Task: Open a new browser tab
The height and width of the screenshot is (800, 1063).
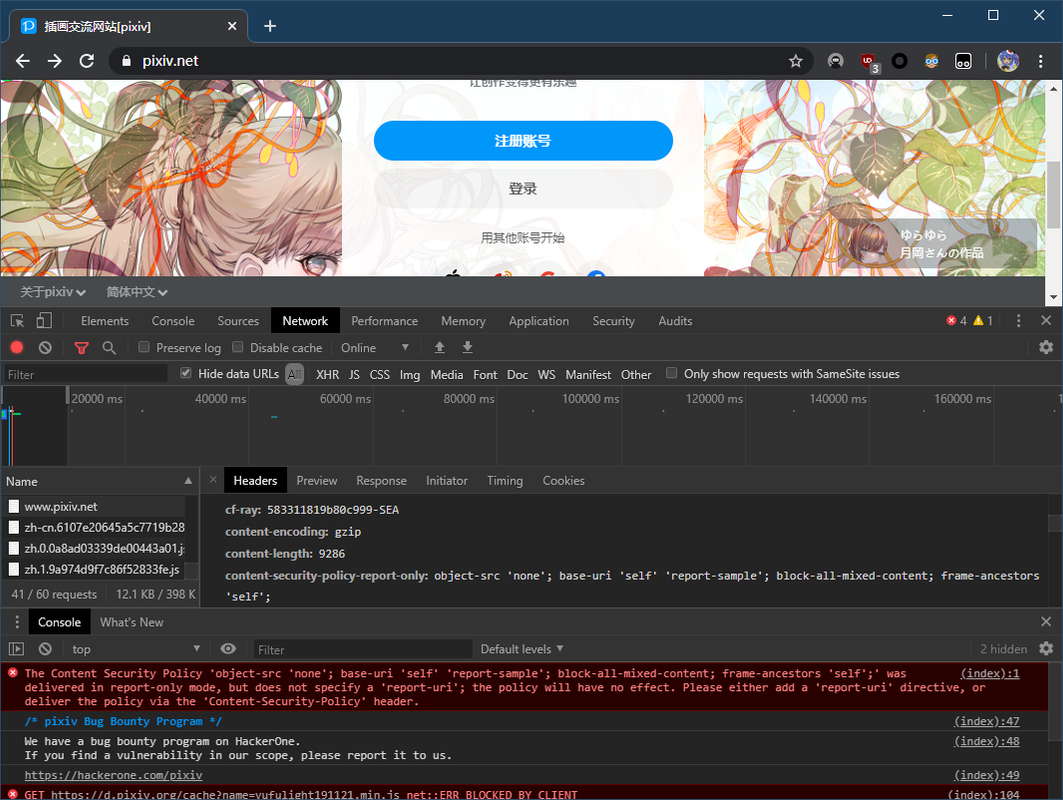Action: click(x=270, y=26)
